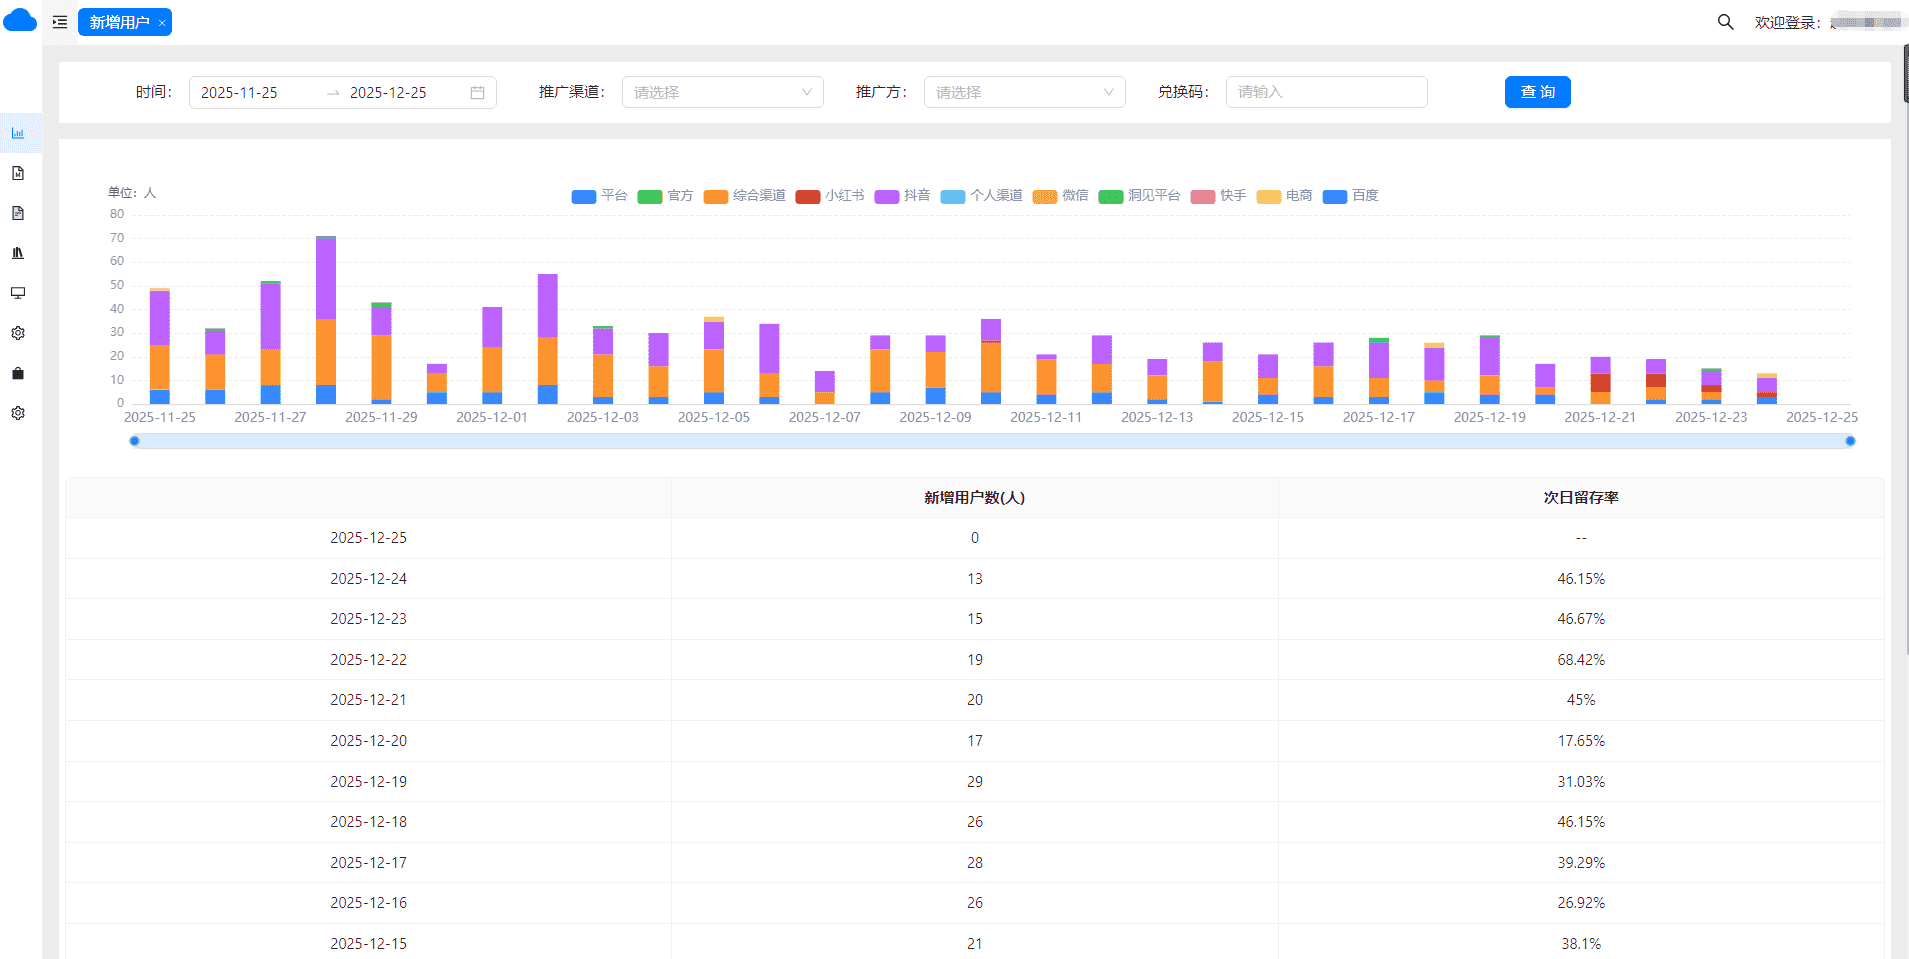Toggle the 抖音 series in chart legend
The height and width of the screenshot is (959, 1909).
[902, 196]
